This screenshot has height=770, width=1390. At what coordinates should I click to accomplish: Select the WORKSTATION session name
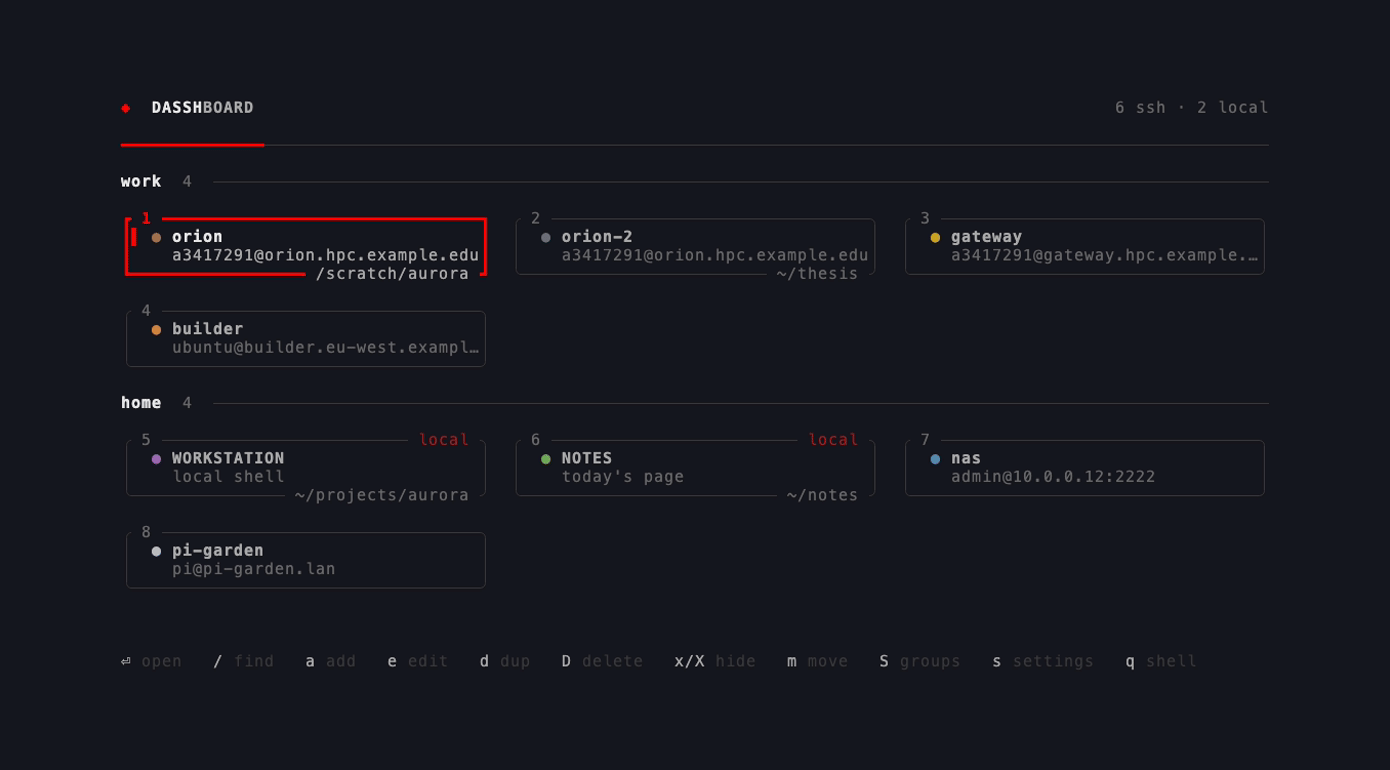pyautogui.click(x=228, y=458)
